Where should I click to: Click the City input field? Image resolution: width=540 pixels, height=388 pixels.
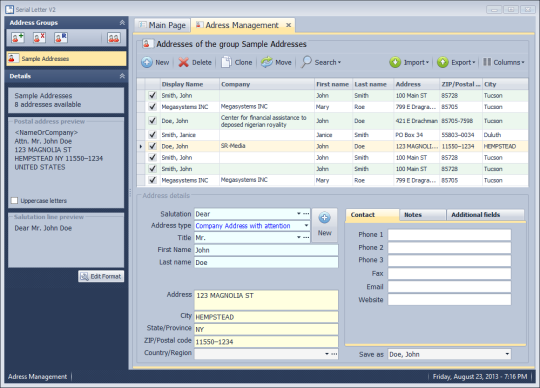tap(266, 317)
